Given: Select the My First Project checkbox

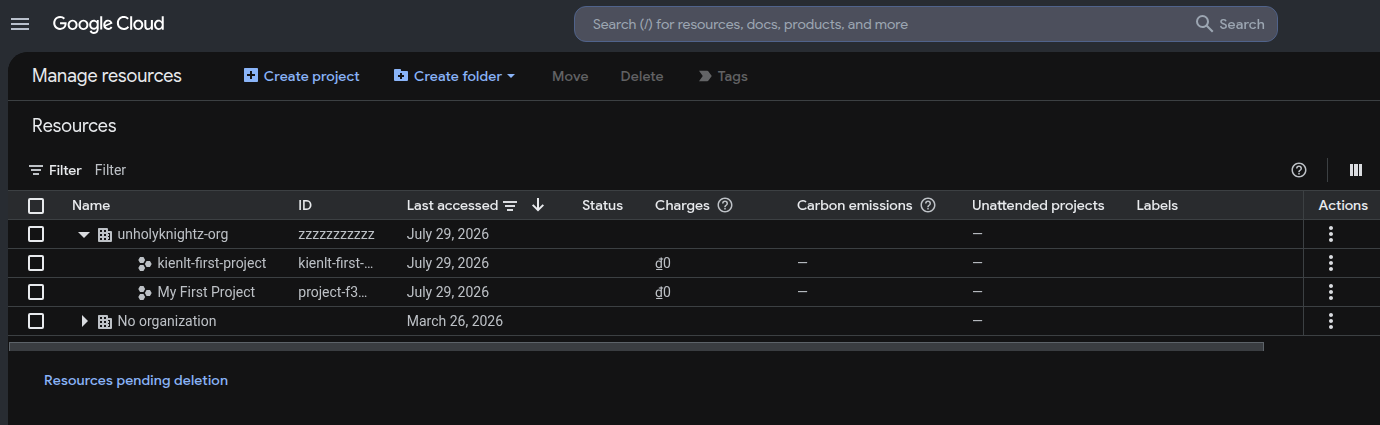Looking at the screenshot, I should point(36,292).
